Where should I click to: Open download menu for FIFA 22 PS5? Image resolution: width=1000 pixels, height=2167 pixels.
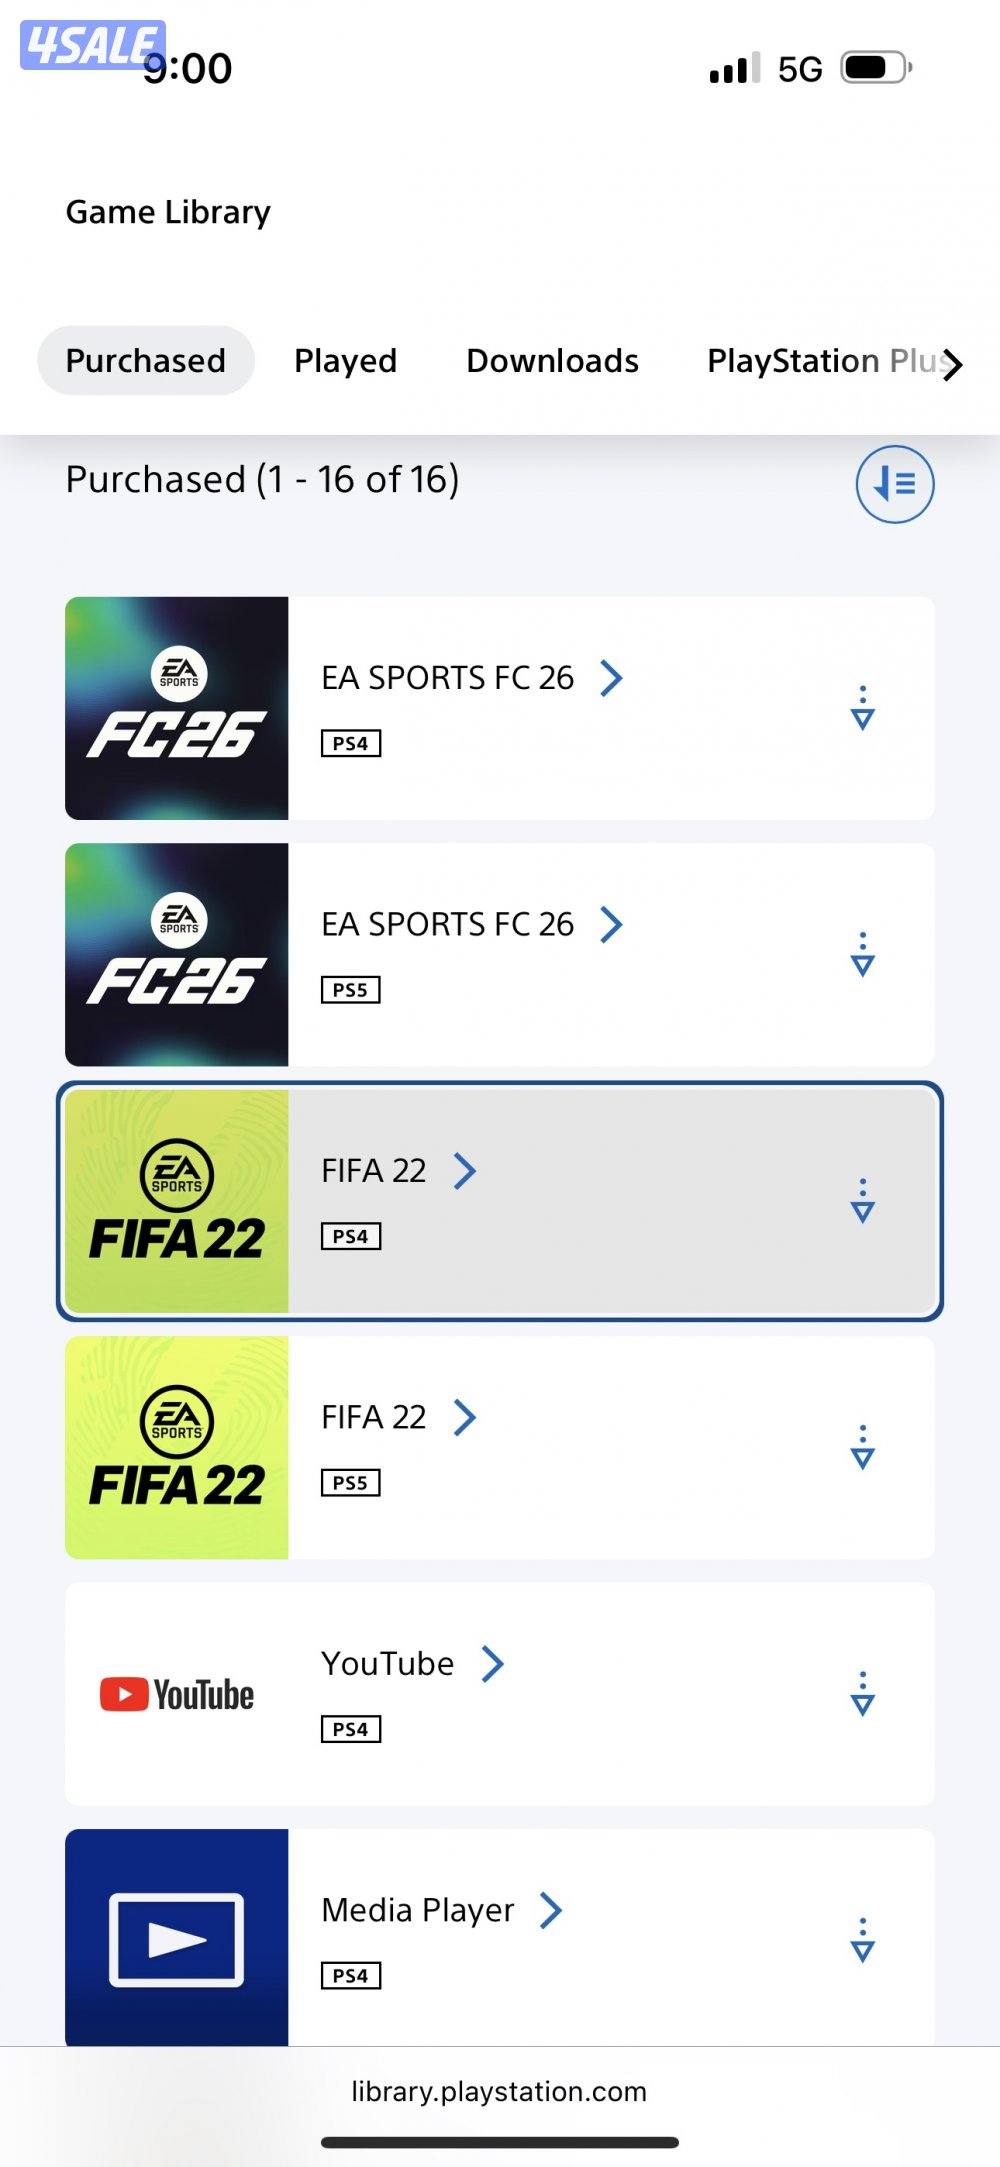click(x=862, y=1447)
